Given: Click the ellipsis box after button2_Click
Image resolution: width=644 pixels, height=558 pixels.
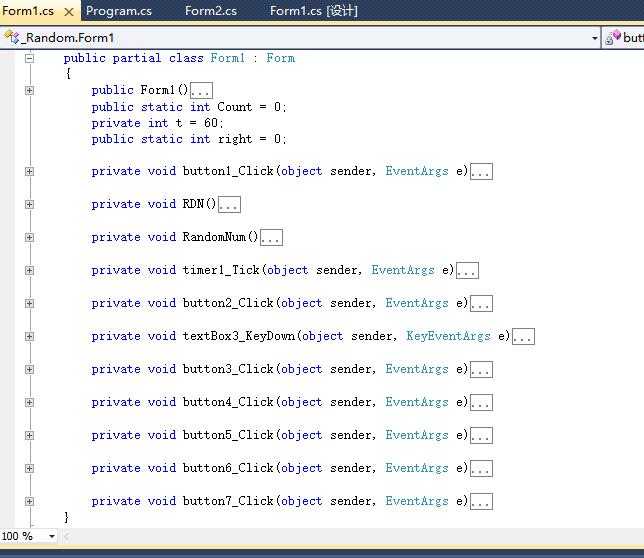Looking at the screenshot, I should coord(481,304).
